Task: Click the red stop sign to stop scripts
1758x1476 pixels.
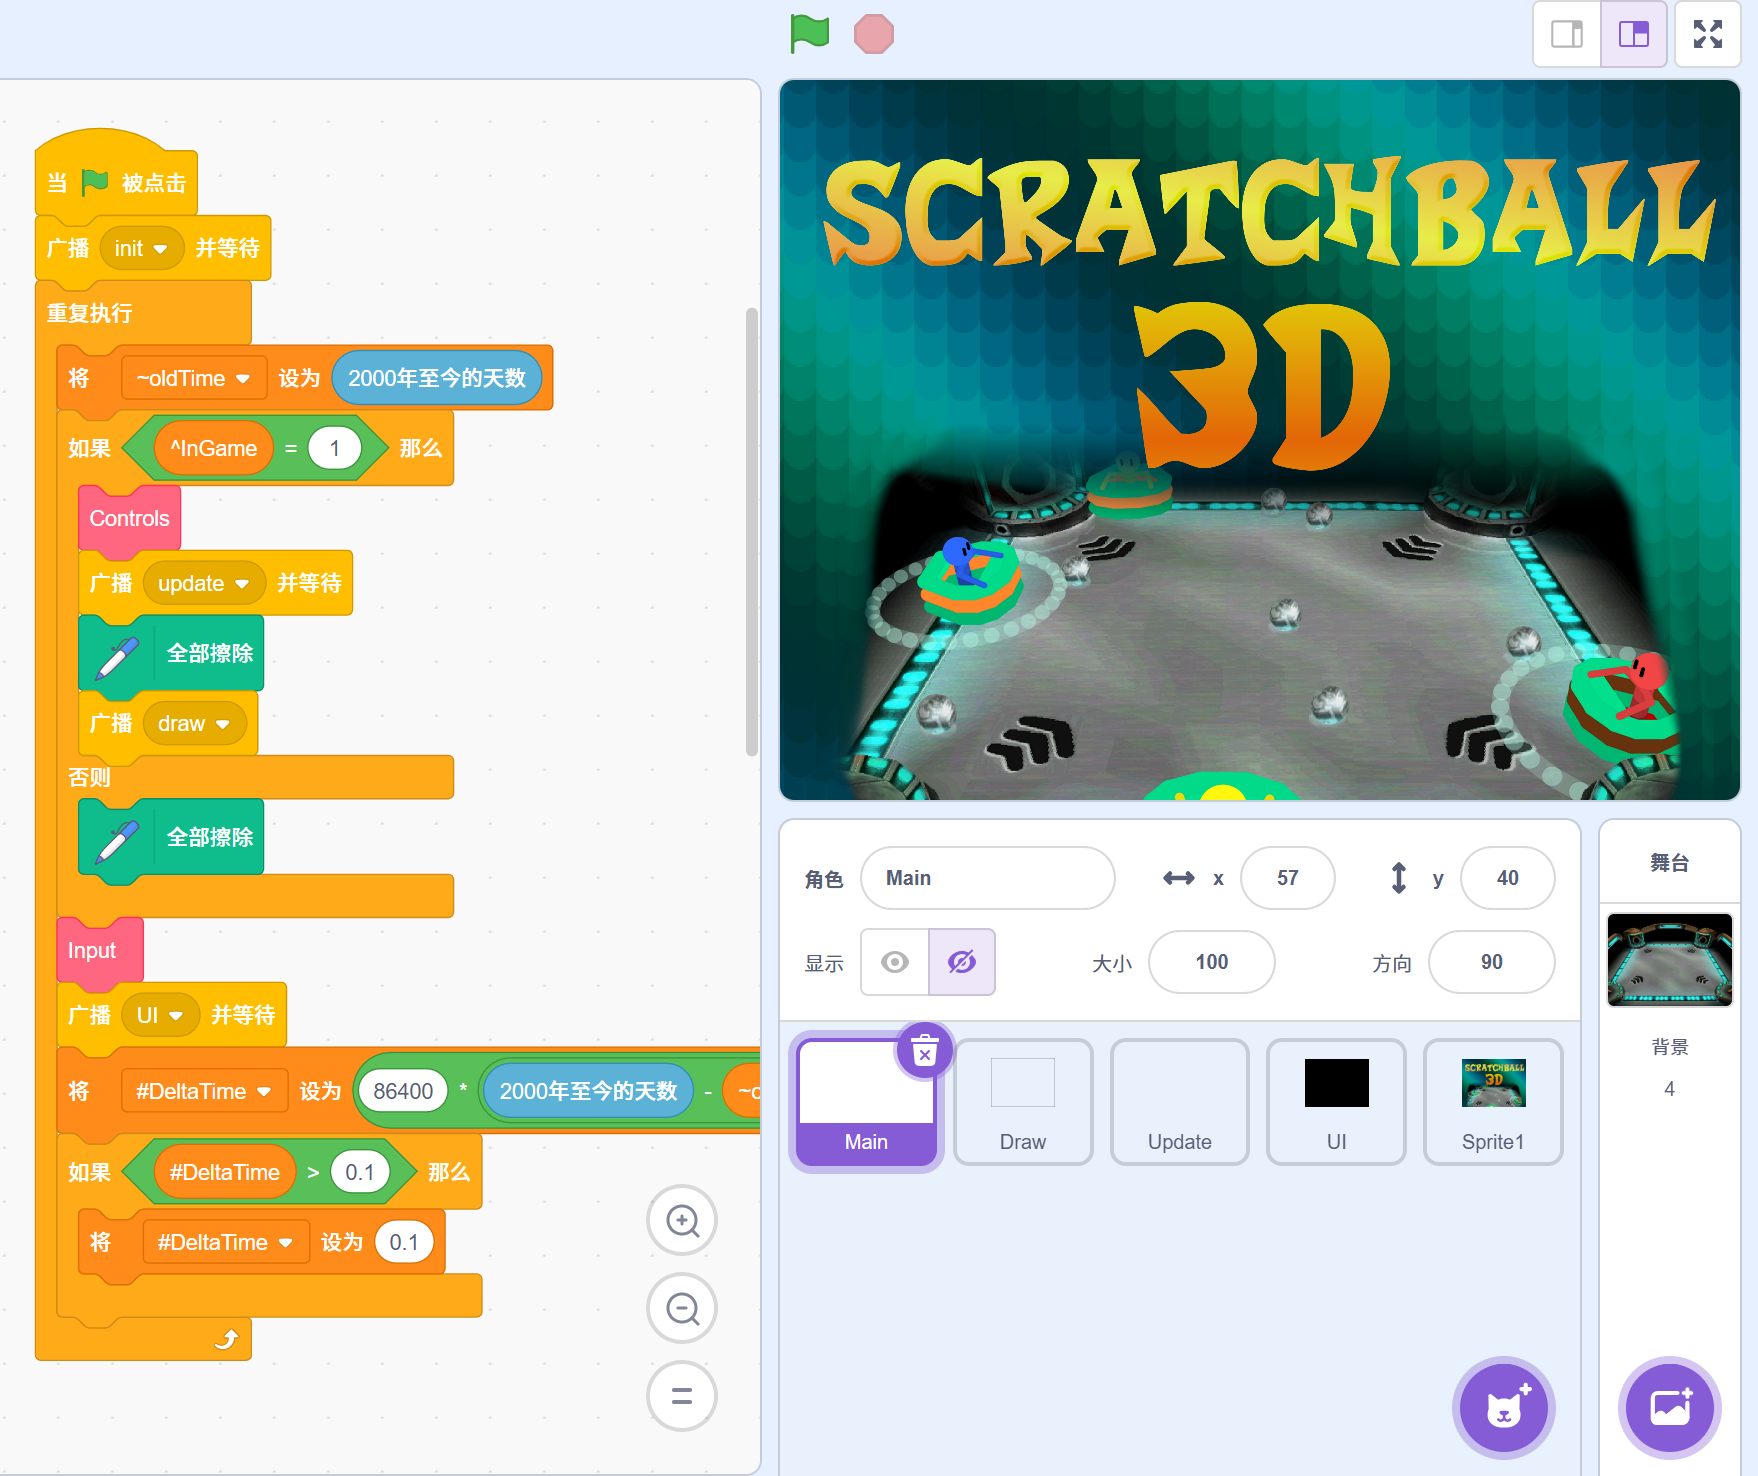Action: click(872, 33)
